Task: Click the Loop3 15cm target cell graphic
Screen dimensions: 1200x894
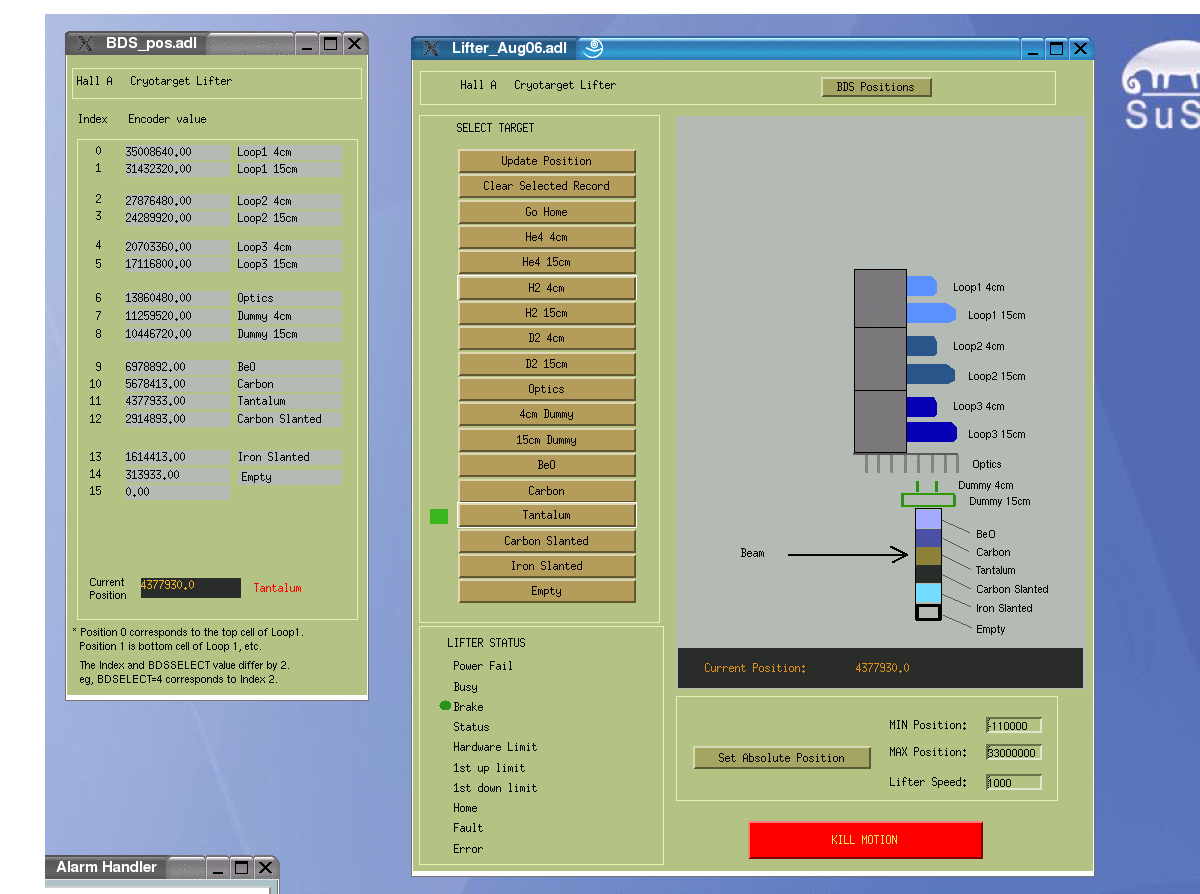Action: pos(931,432)
